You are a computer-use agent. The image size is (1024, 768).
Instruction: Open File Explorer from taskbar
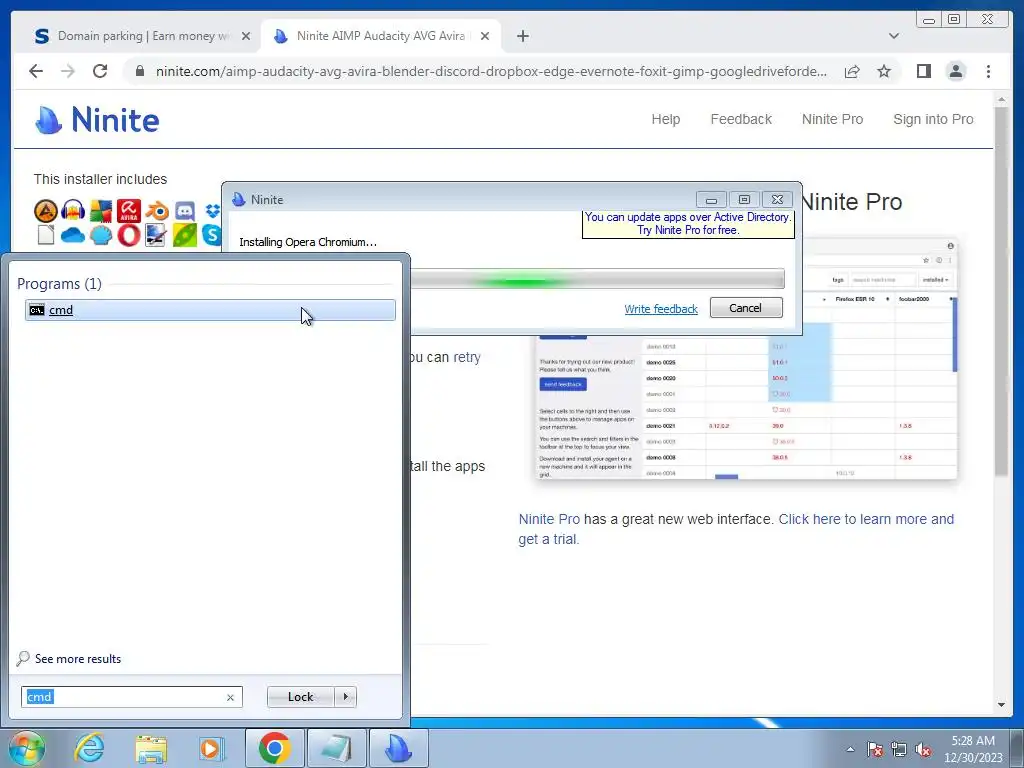click(x=151, y=748)
